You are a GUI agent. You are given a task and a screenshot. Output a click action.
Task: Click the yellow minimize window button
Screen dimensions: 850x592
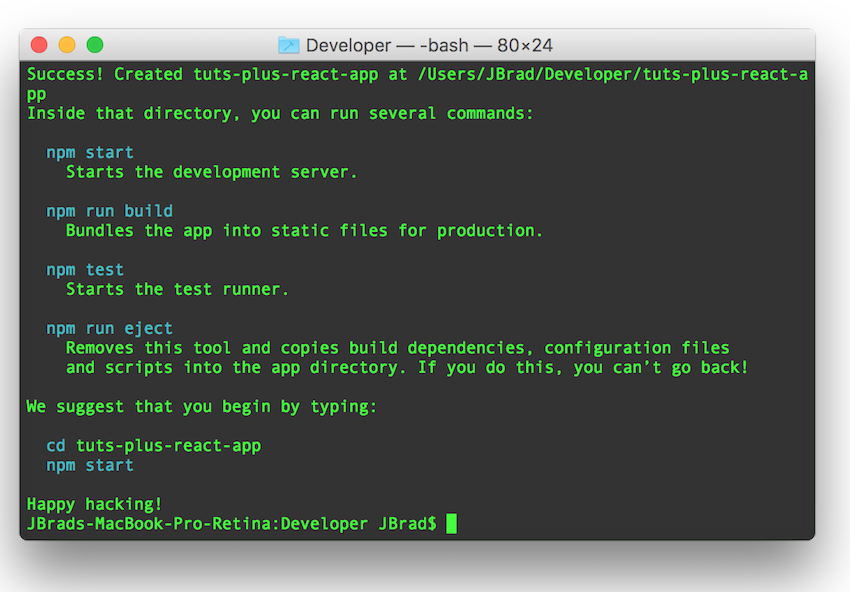67,45
